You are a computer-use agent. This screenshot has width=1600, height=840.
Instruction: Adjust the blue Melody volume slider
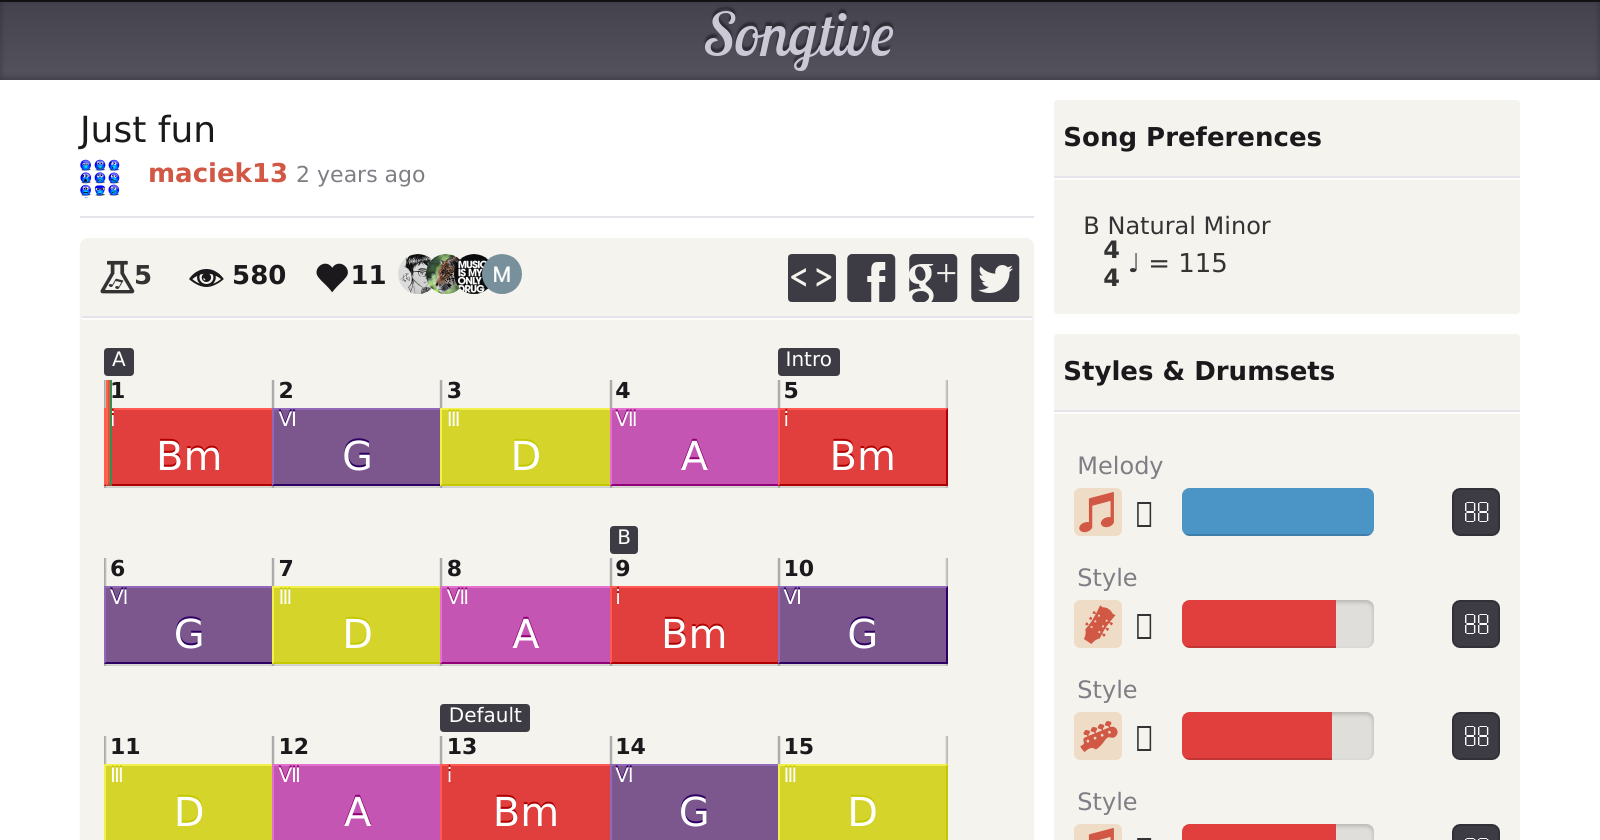1277,512
